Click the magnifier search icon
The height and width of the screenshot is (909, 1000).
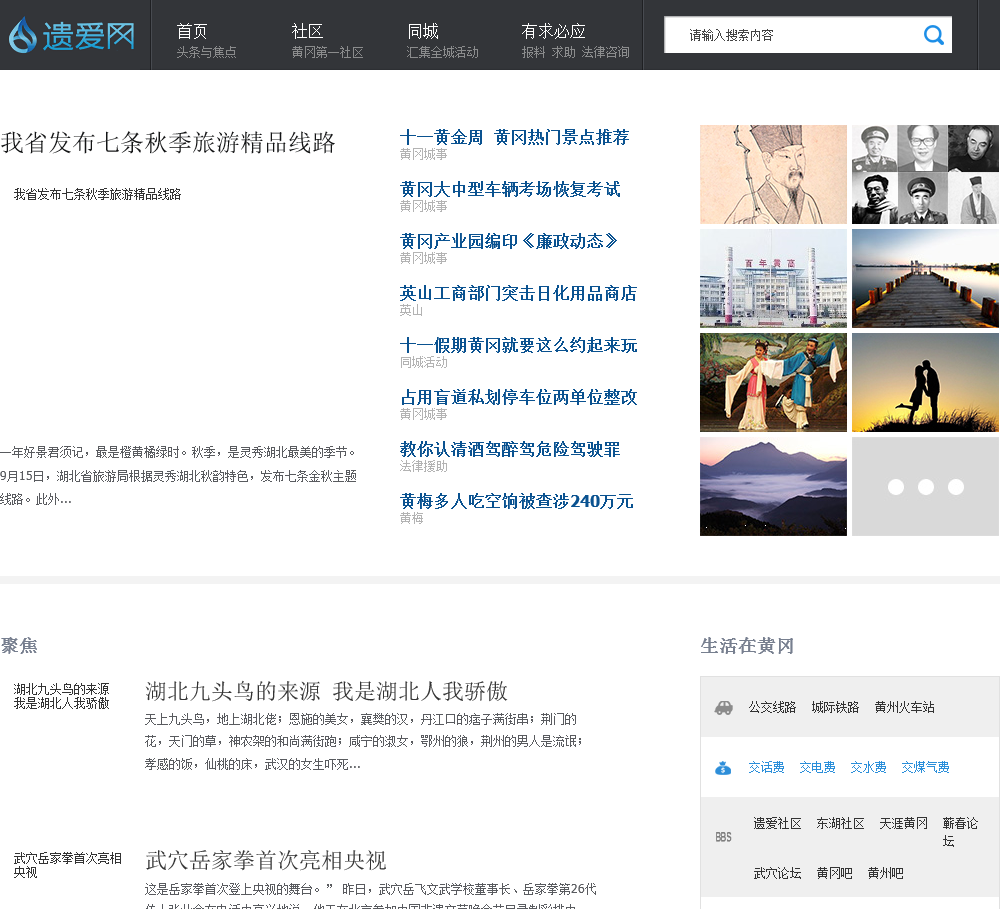tap(933, 35)
